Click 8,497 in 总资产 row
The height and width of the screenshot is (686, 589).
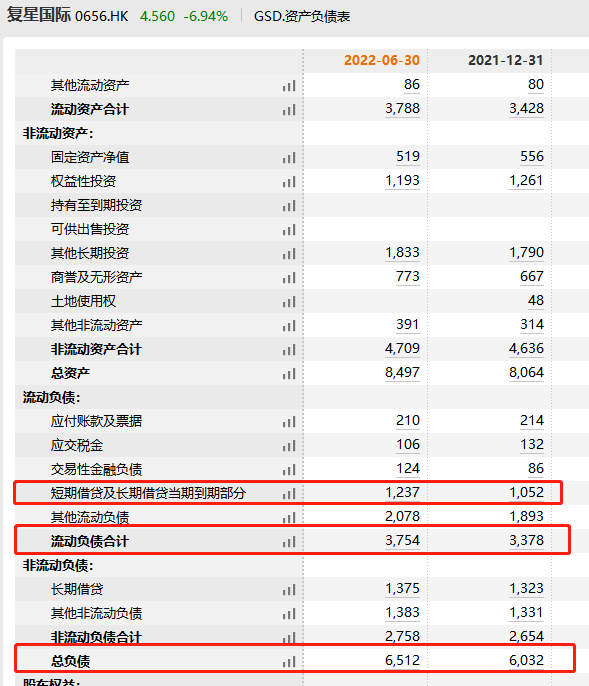tap(402, 373)
